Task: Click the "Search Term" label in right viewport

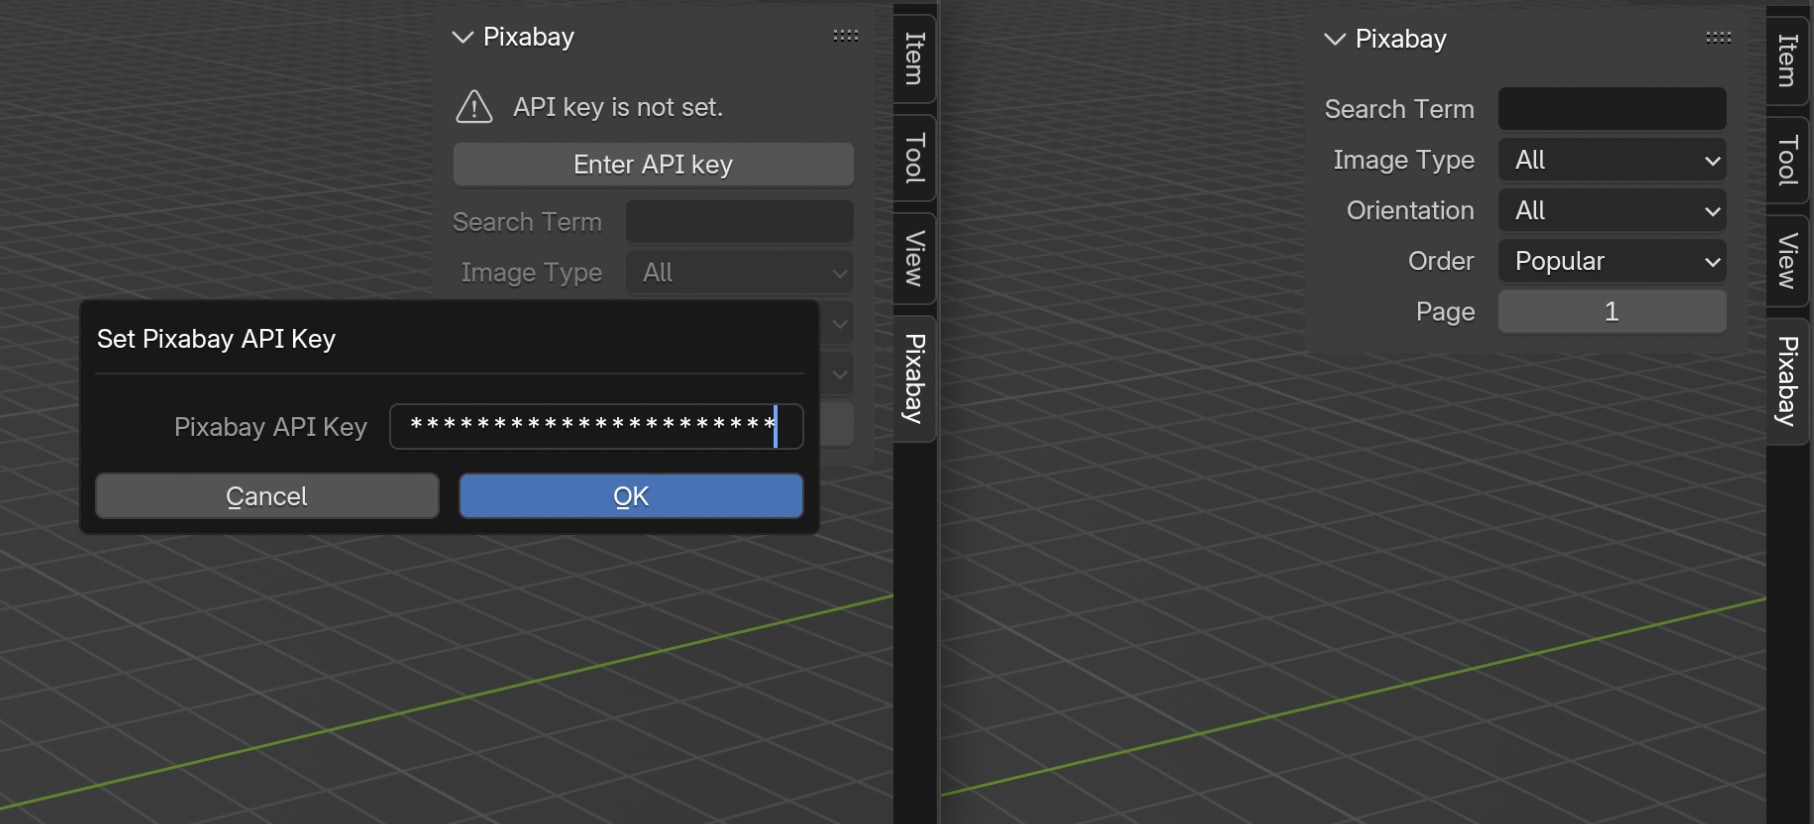Action: click(1399, 109)
